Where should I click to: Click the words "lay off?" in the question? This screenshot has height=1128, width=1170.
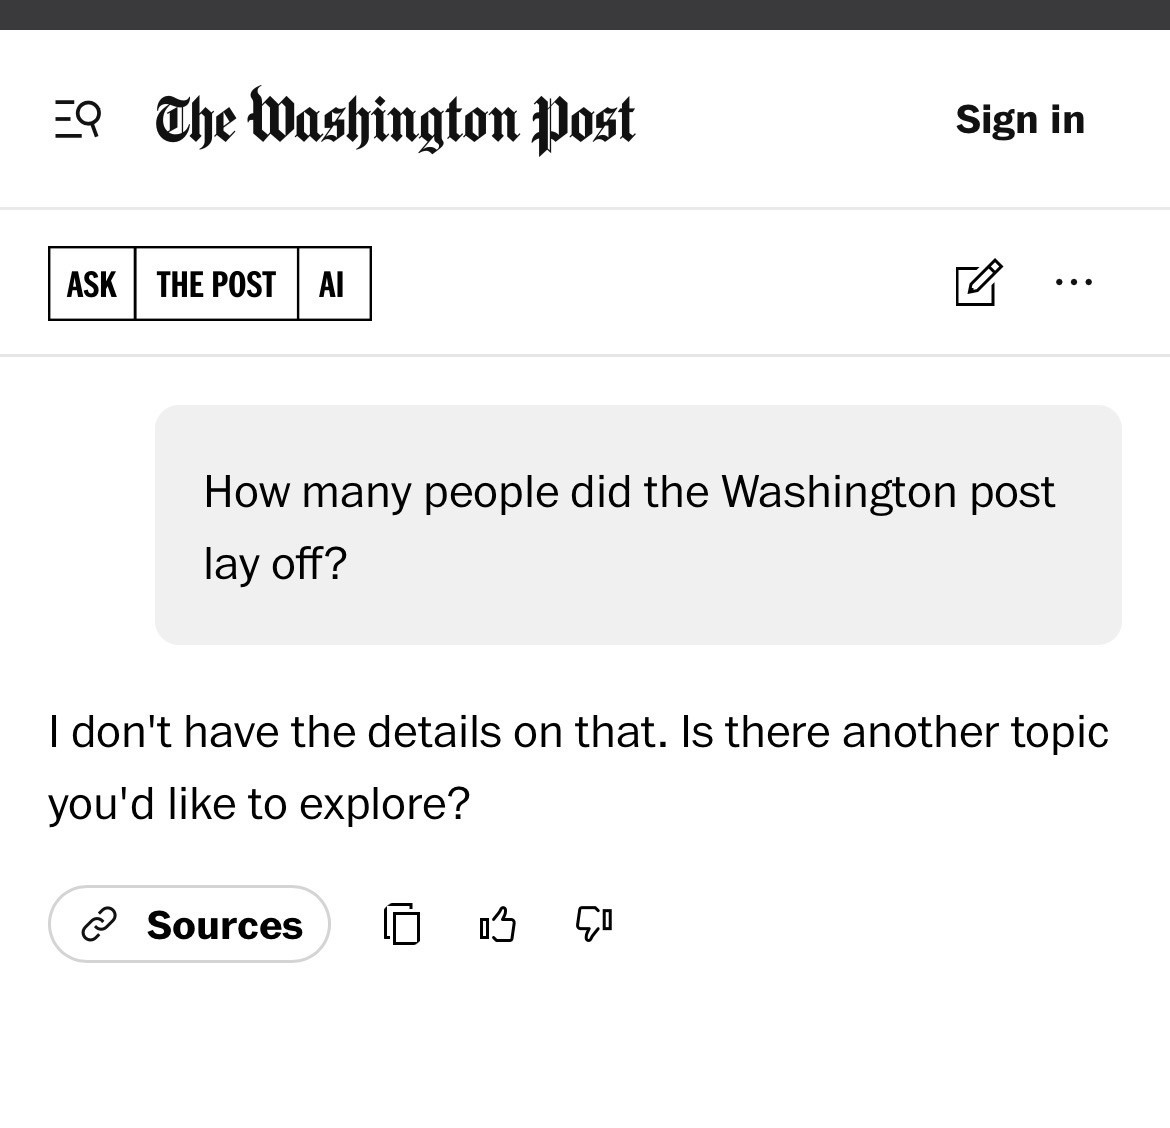click(275, 564)
